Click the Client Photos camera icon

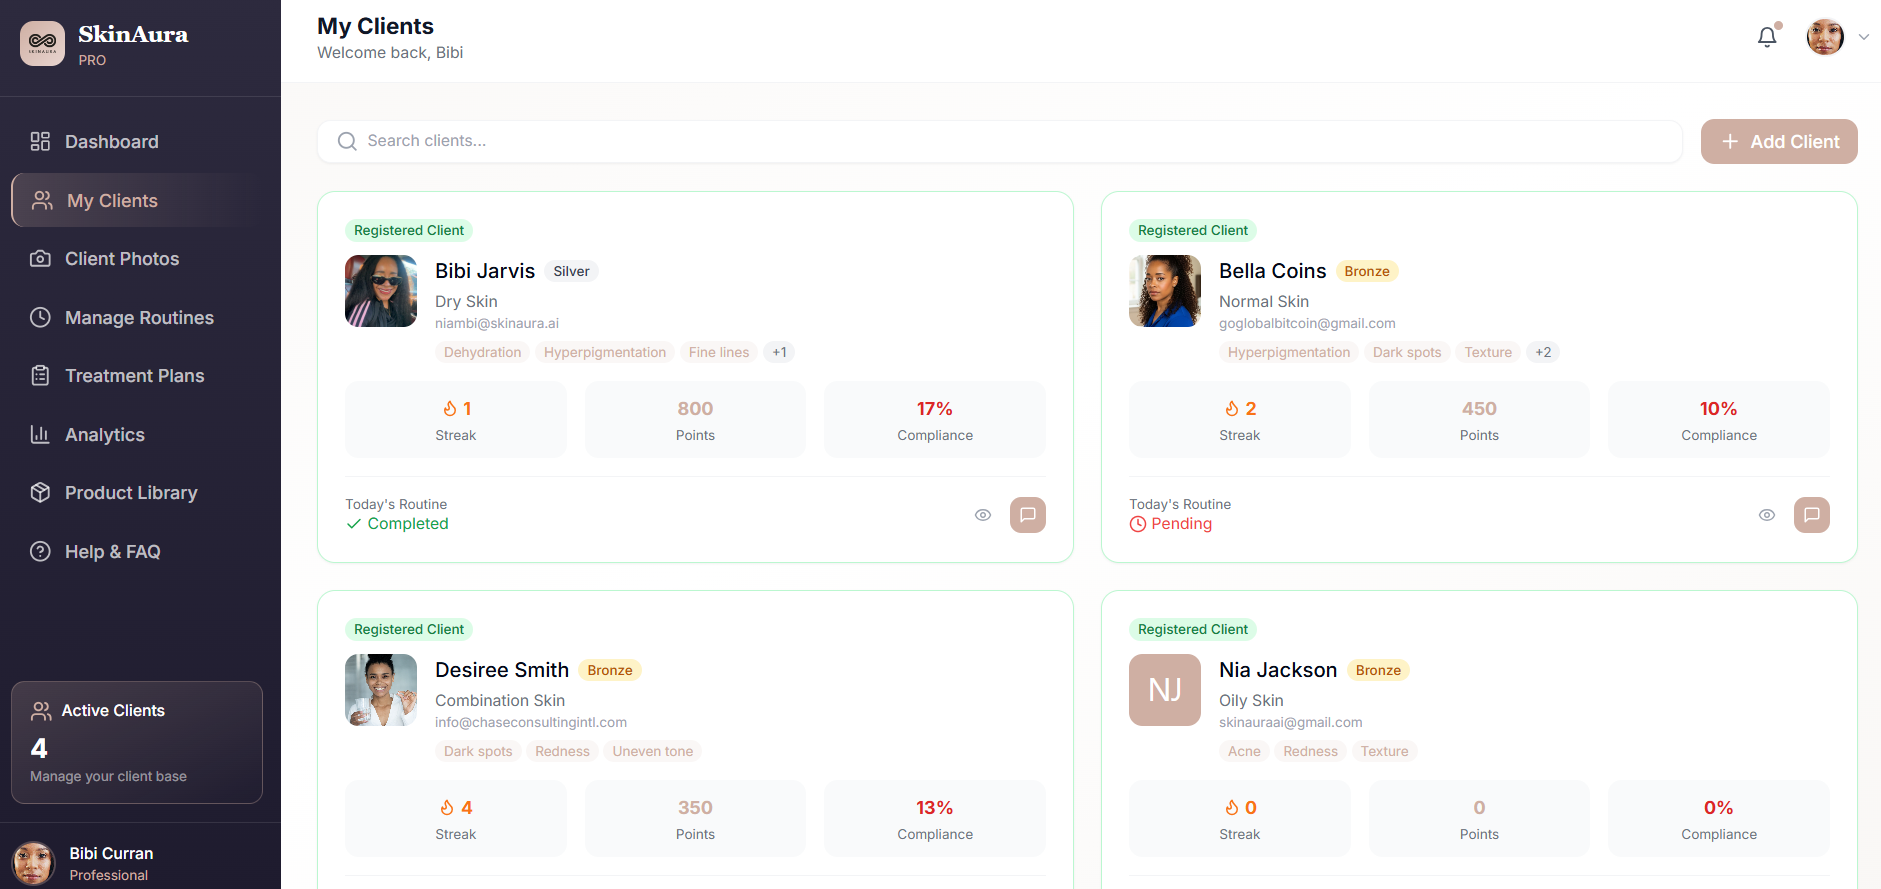pos(40,259)
